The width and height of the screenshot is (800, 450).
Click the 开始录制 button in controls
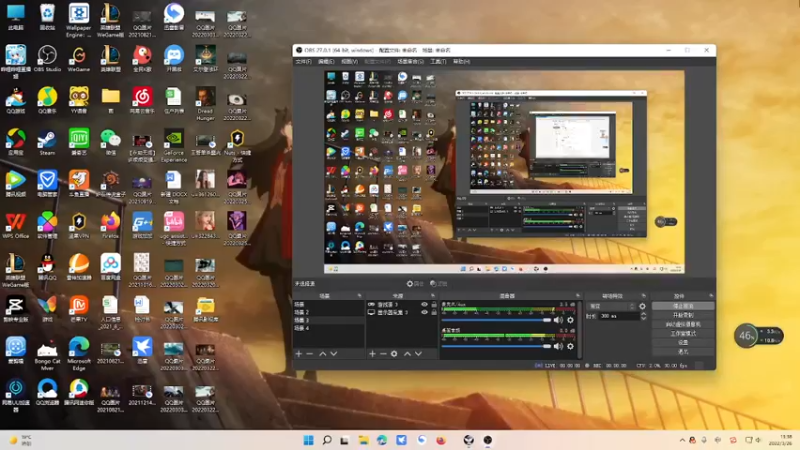coord(683,315)
